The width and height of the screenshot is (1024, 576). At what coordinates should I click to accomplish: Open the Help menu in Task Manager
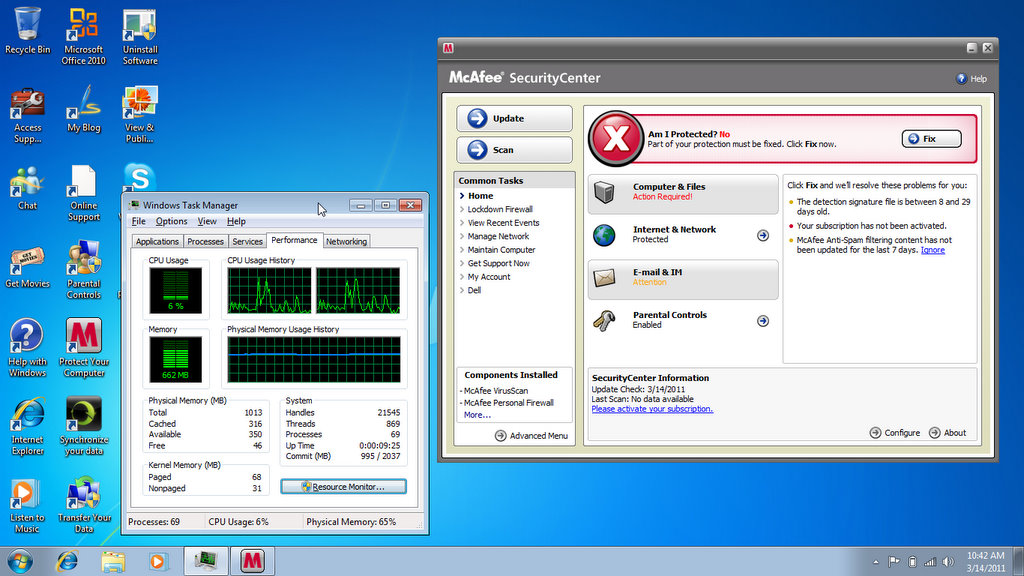point(236,221)
